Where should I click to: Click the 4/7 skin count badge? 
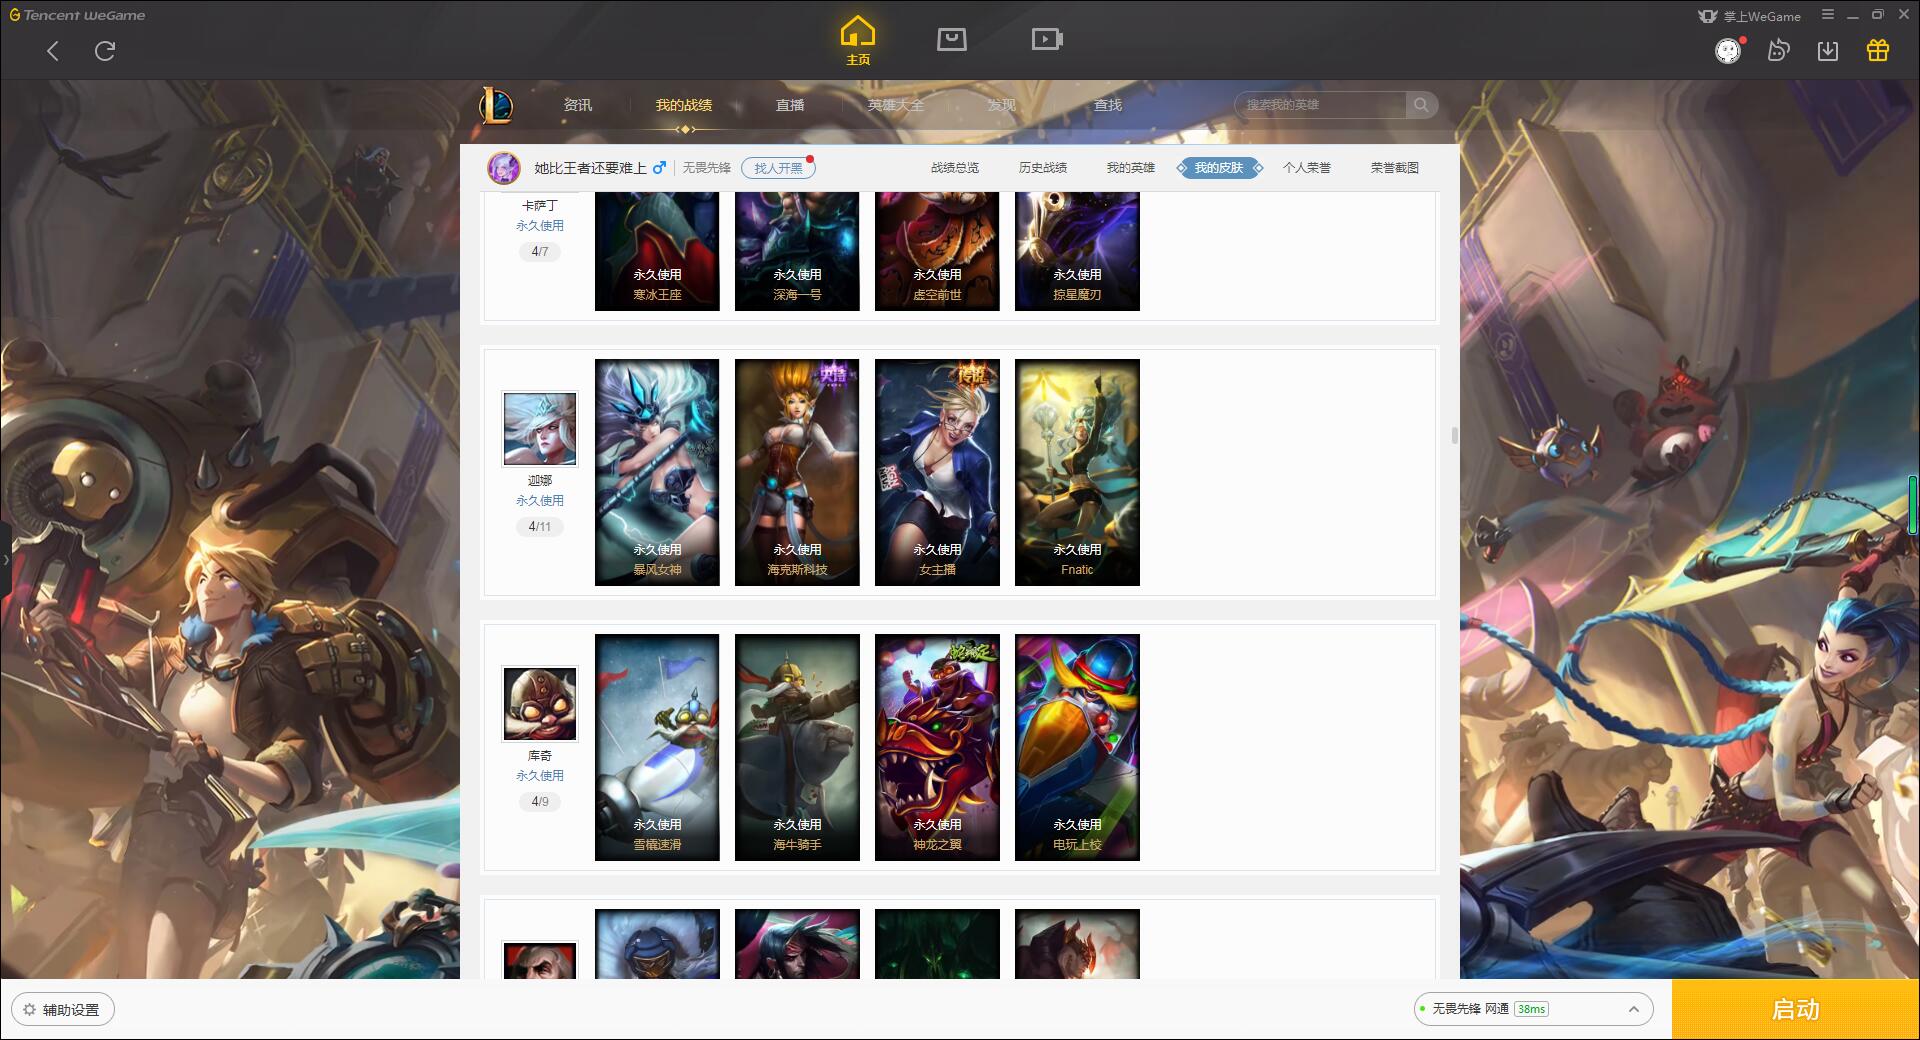point(540,252)
